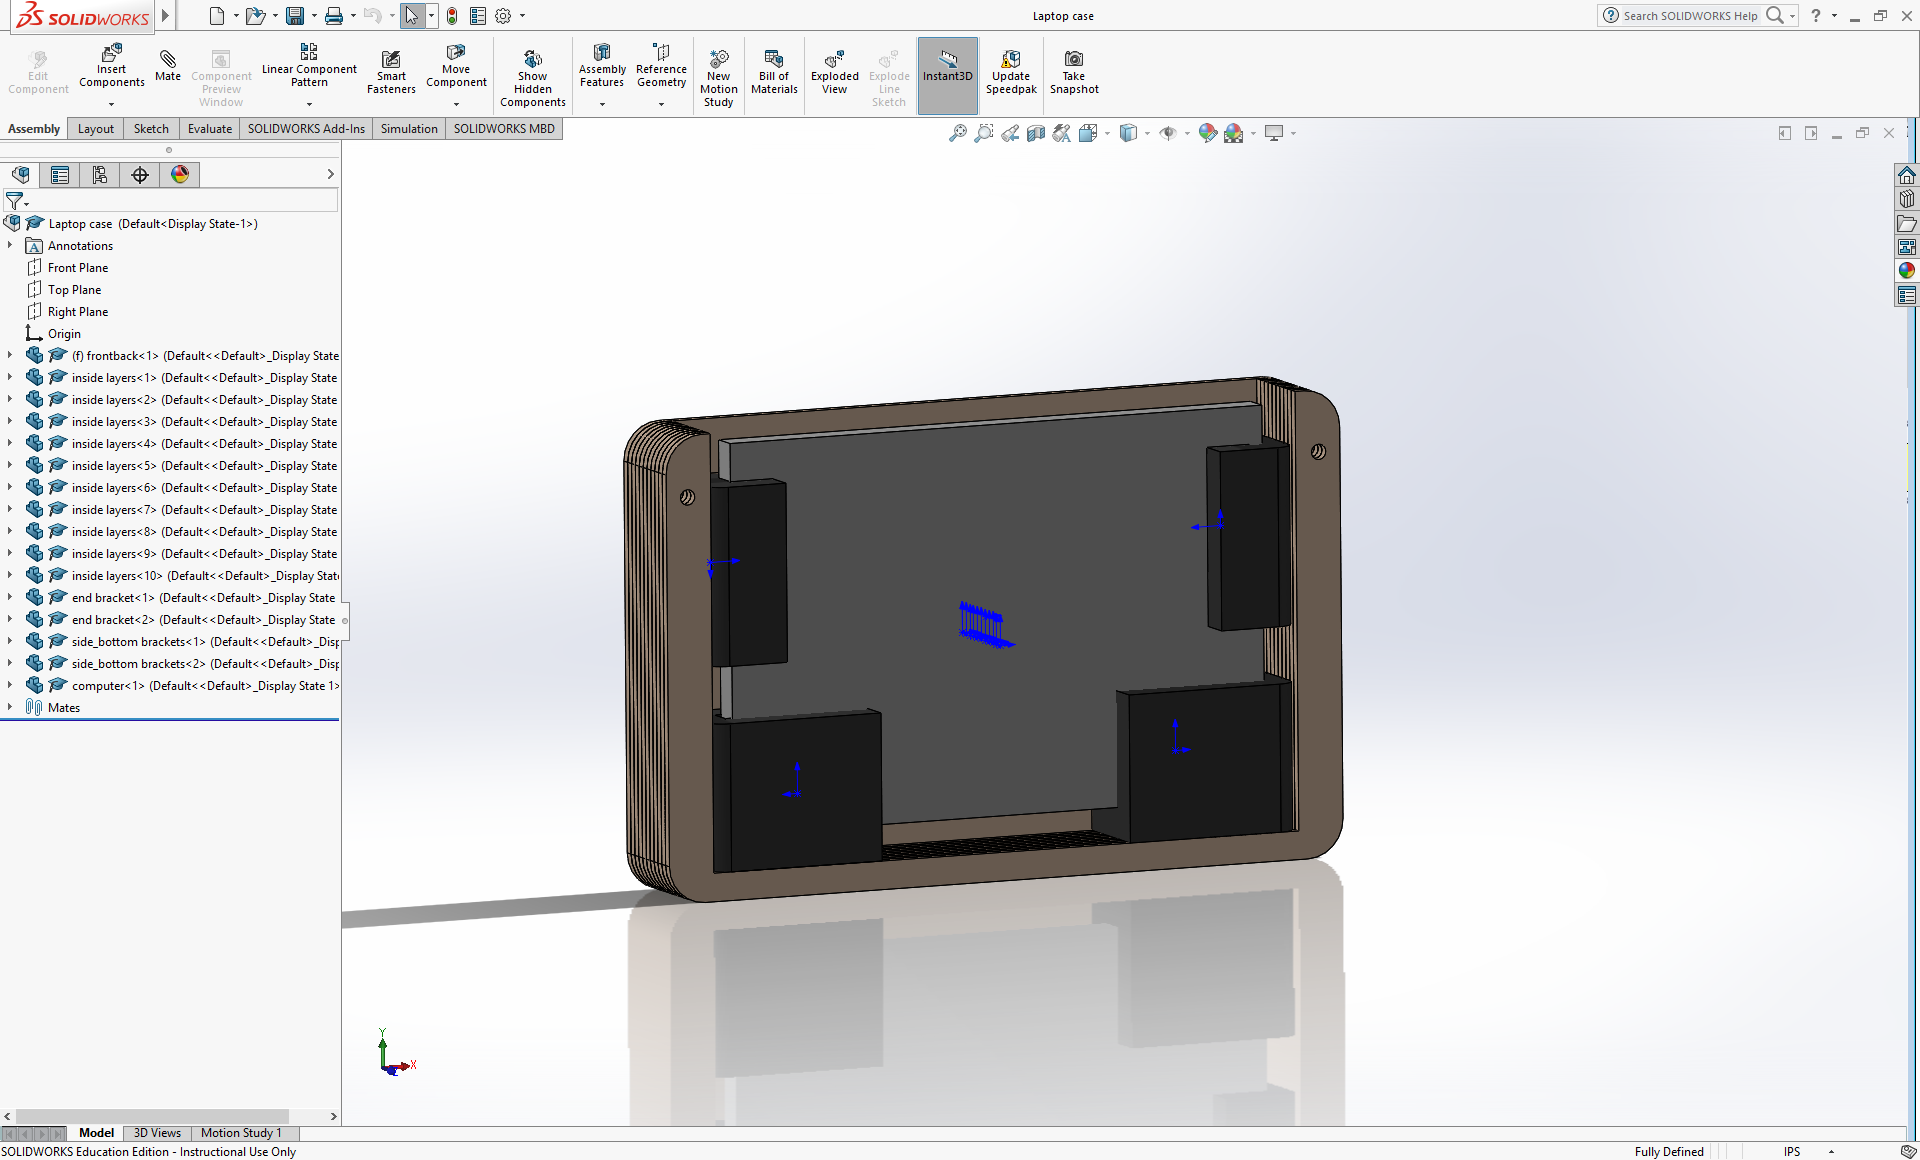
Task: Click the Exploded View icon
Action: [834, 61]
